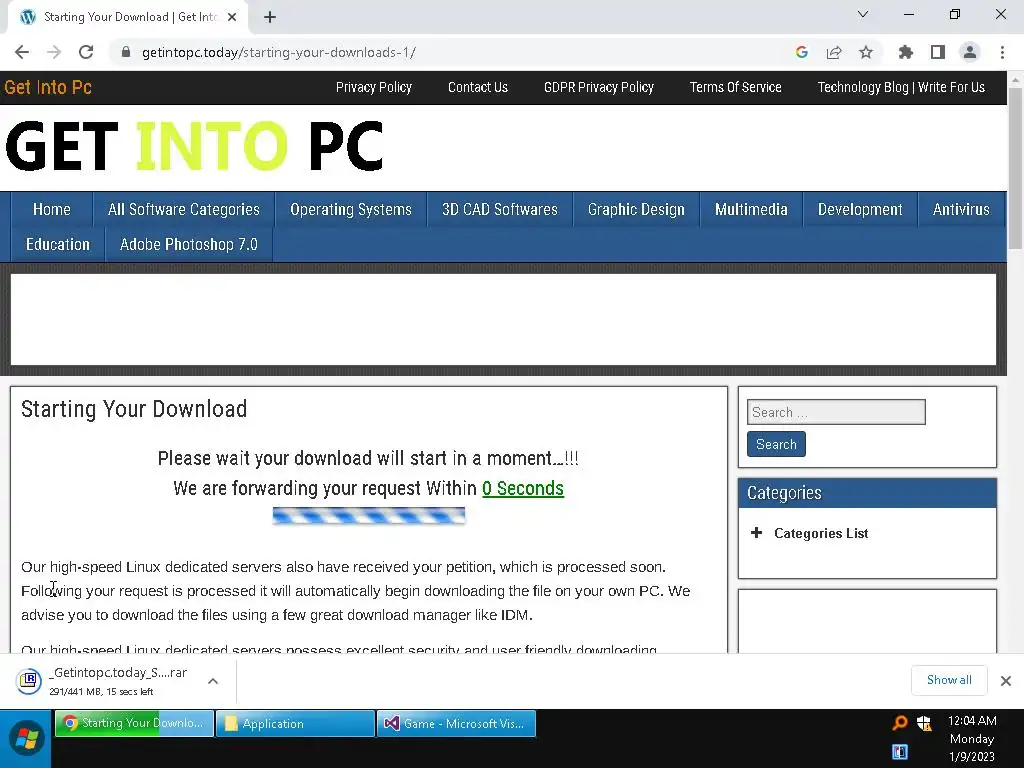The height and width of the screenshot is (768, 1024).
Task: Open Graphic Design category
Action: [636, 210]
